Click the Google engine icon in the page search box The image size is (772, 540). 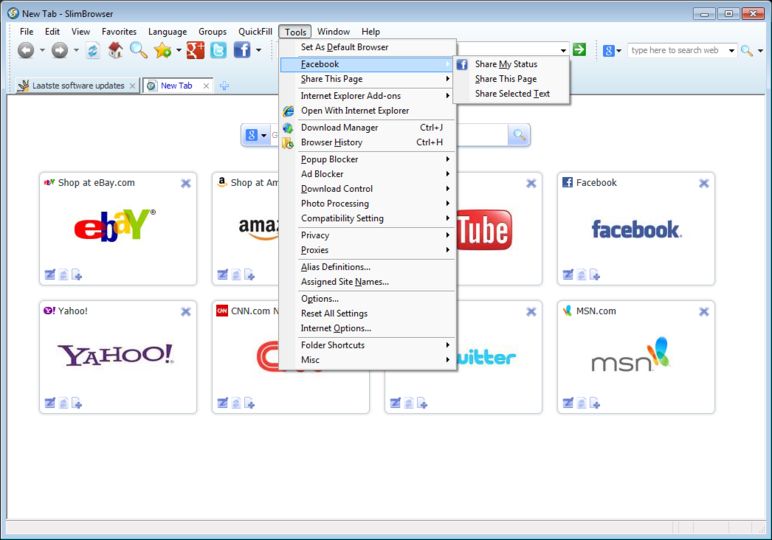click(x=252, y=135)
